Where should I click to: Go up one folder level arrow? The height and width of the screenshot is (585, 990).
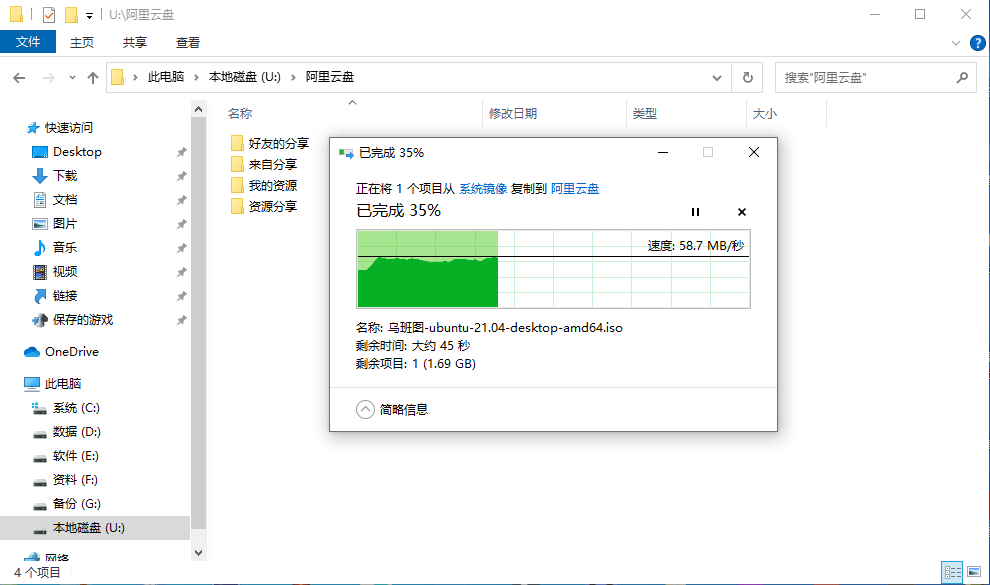[93, 77]
